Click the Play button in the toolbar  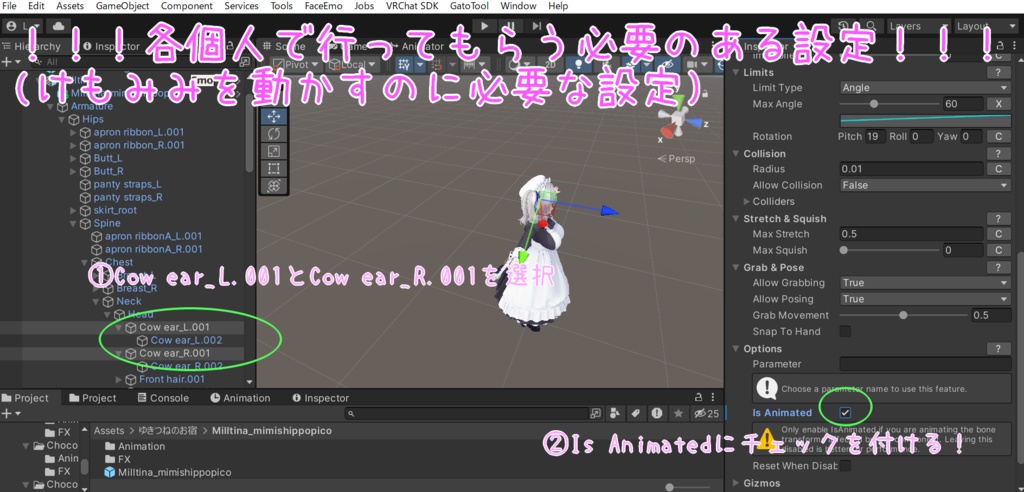tap(485, 26)
